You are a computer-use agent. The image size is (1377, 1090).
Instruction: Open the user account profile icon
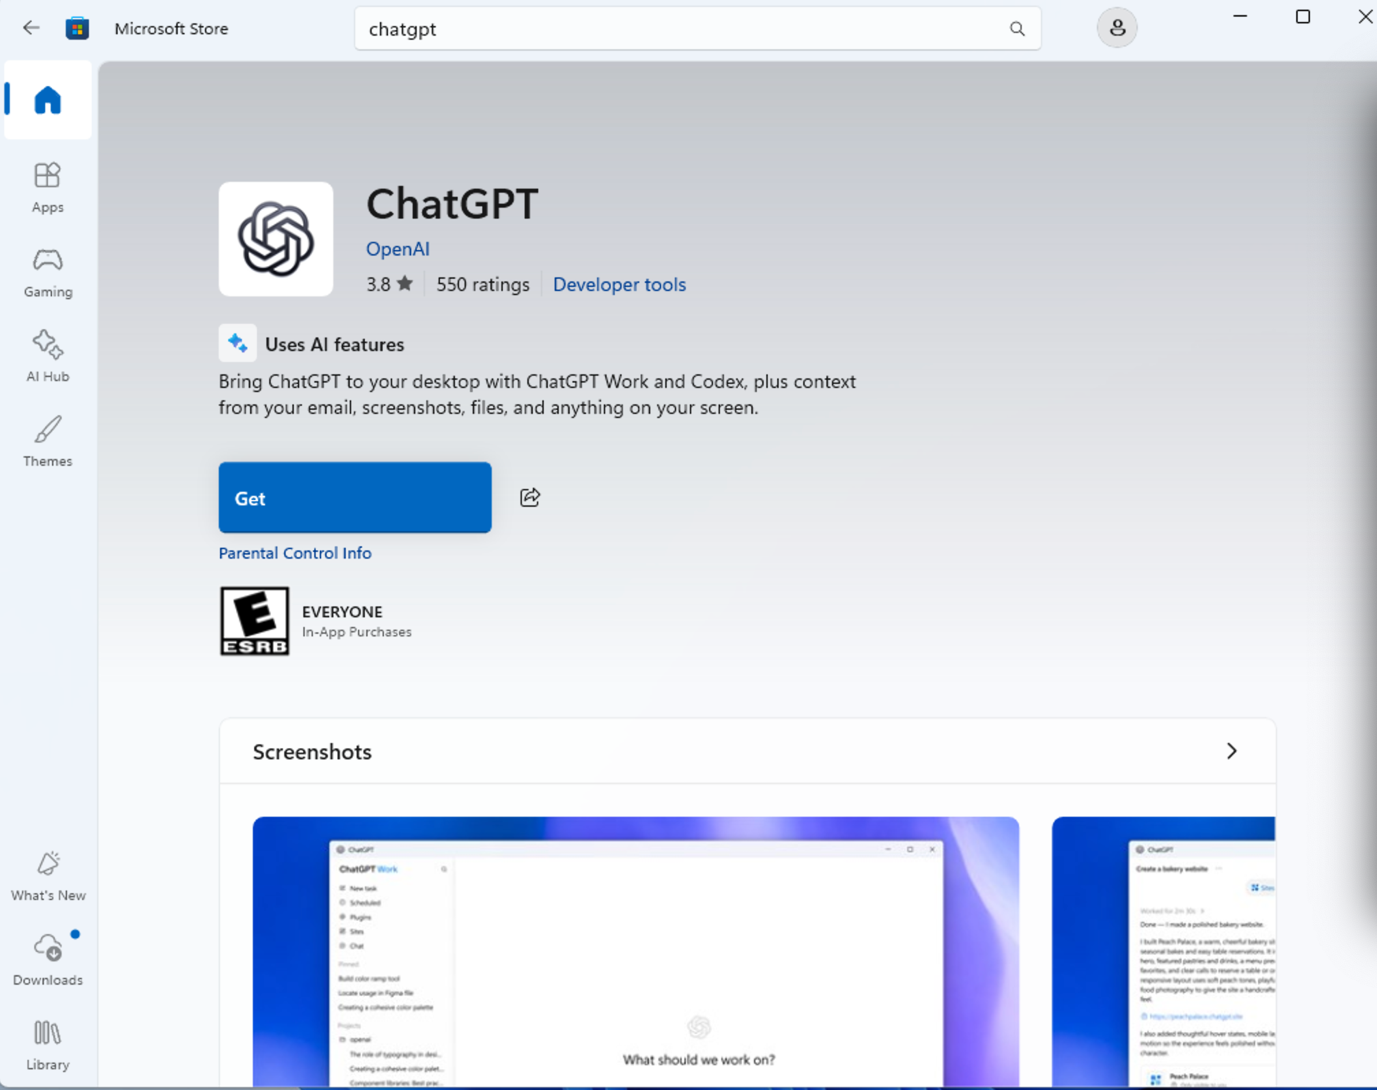point(1117,28)
